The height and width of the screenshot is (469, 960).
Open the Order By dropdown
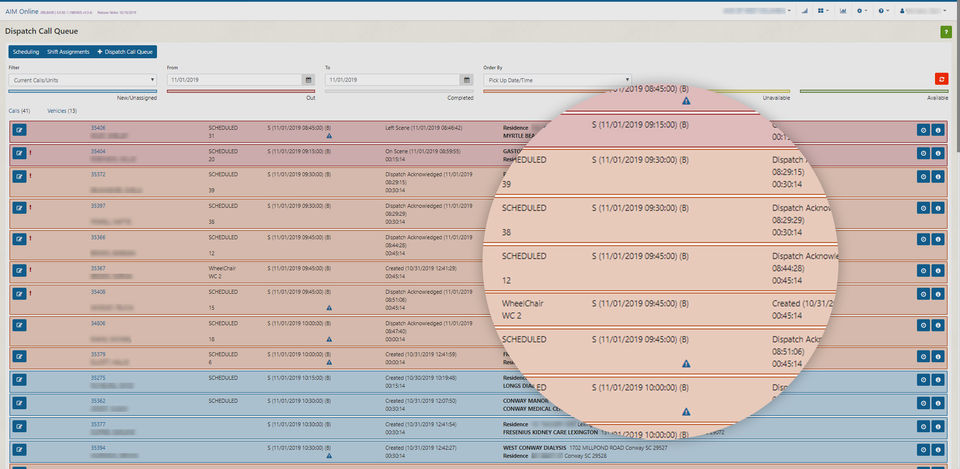(557, 80)
